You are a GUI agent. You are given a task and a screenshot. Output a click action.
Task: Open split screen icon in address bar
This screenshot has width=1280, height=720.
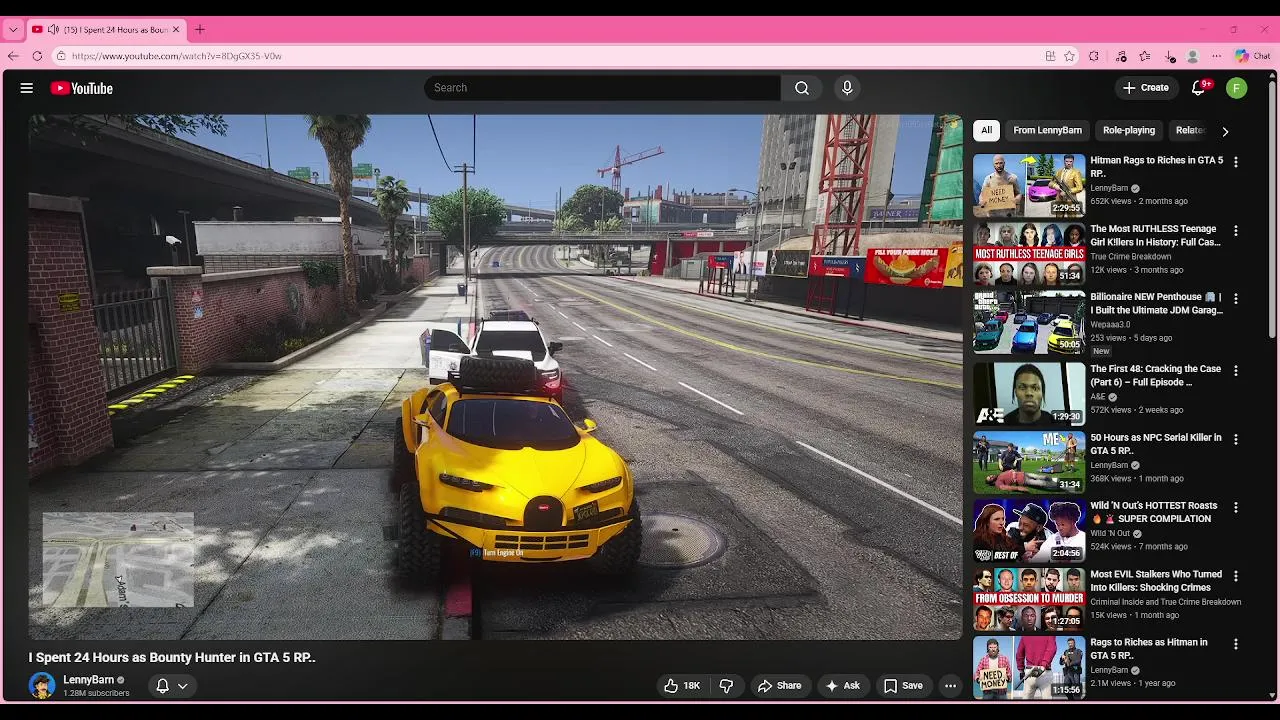(x=1050, y=56)
